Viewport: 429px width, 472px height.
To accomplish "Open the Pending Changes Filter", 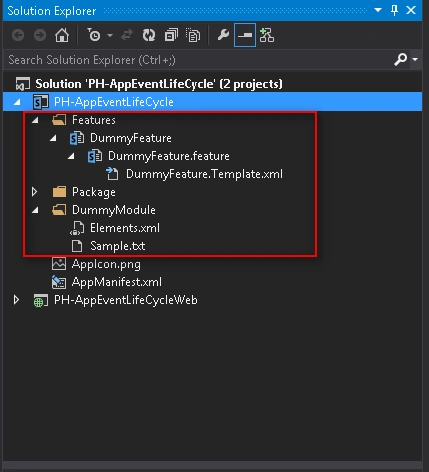I will point(94,35).
